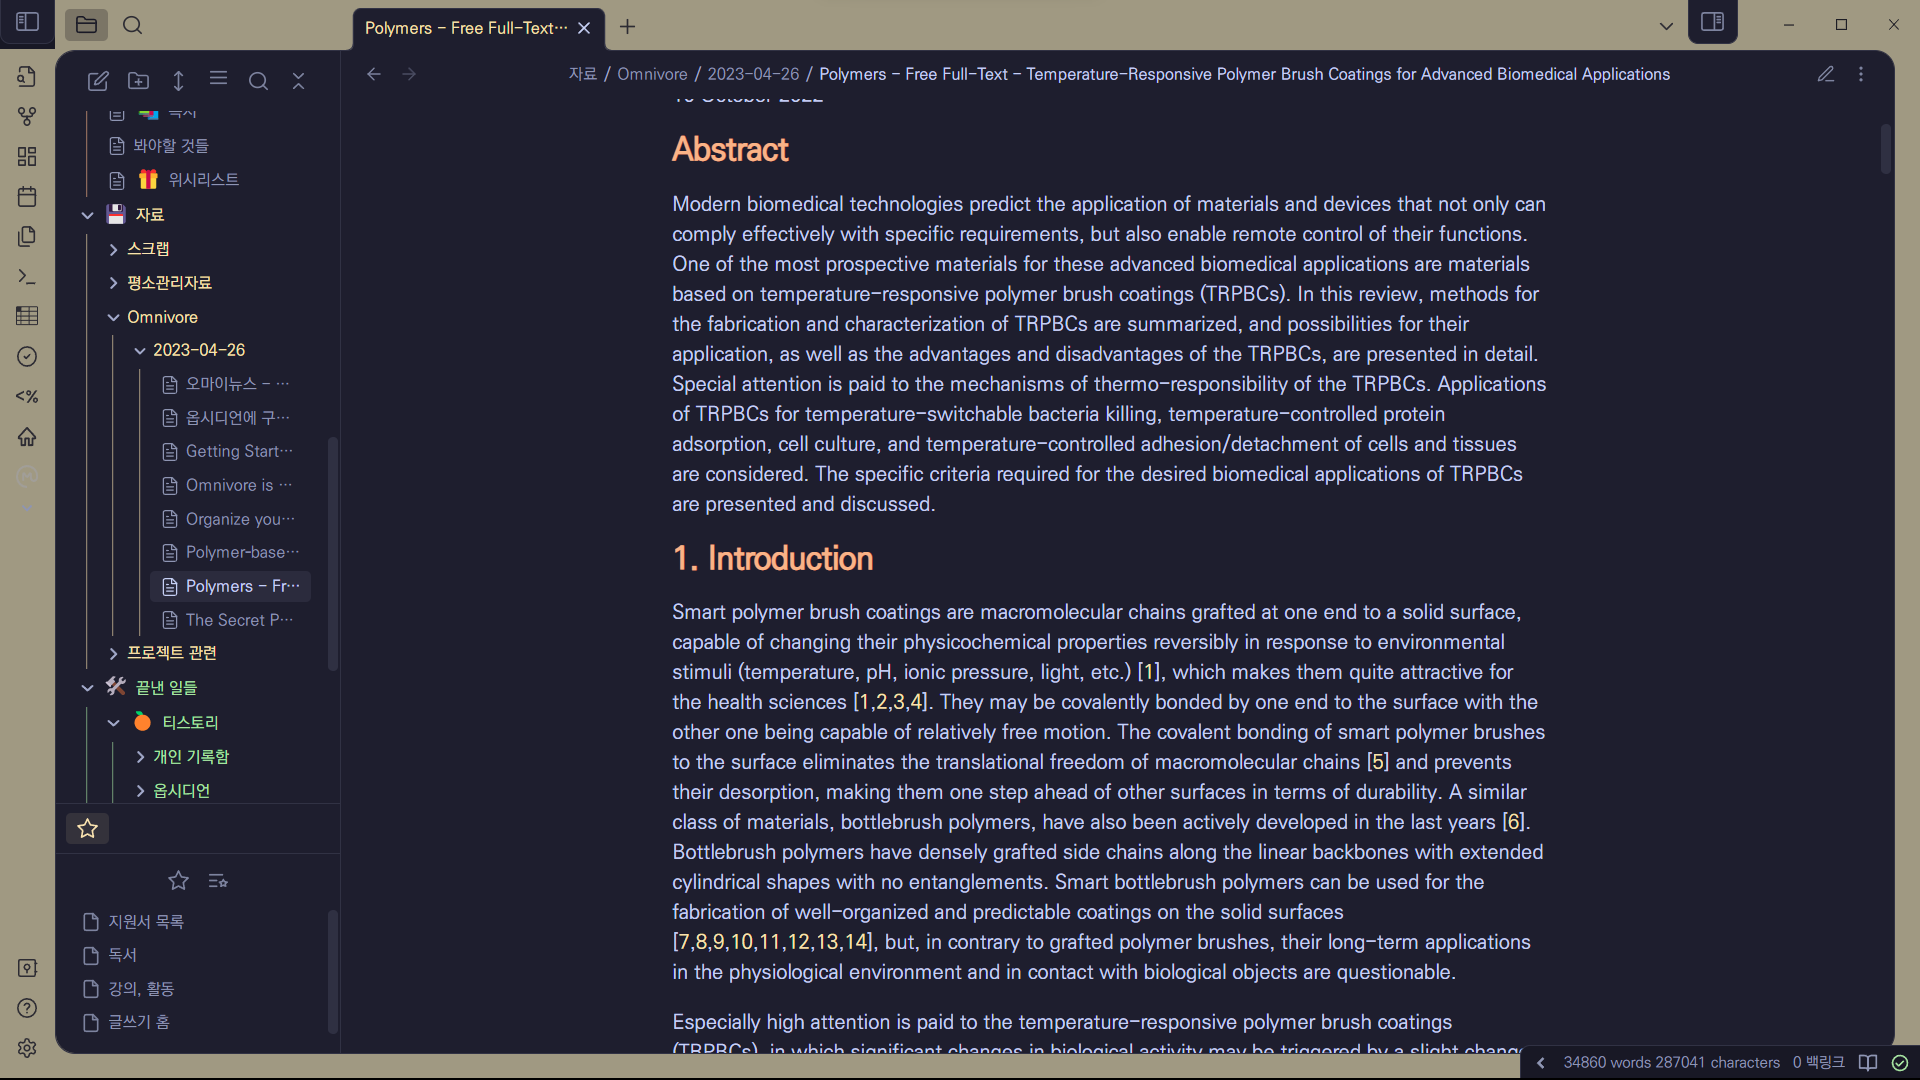Open the command palette ribbon icon
The image size is (1920, 1080).
click(27, 277)
